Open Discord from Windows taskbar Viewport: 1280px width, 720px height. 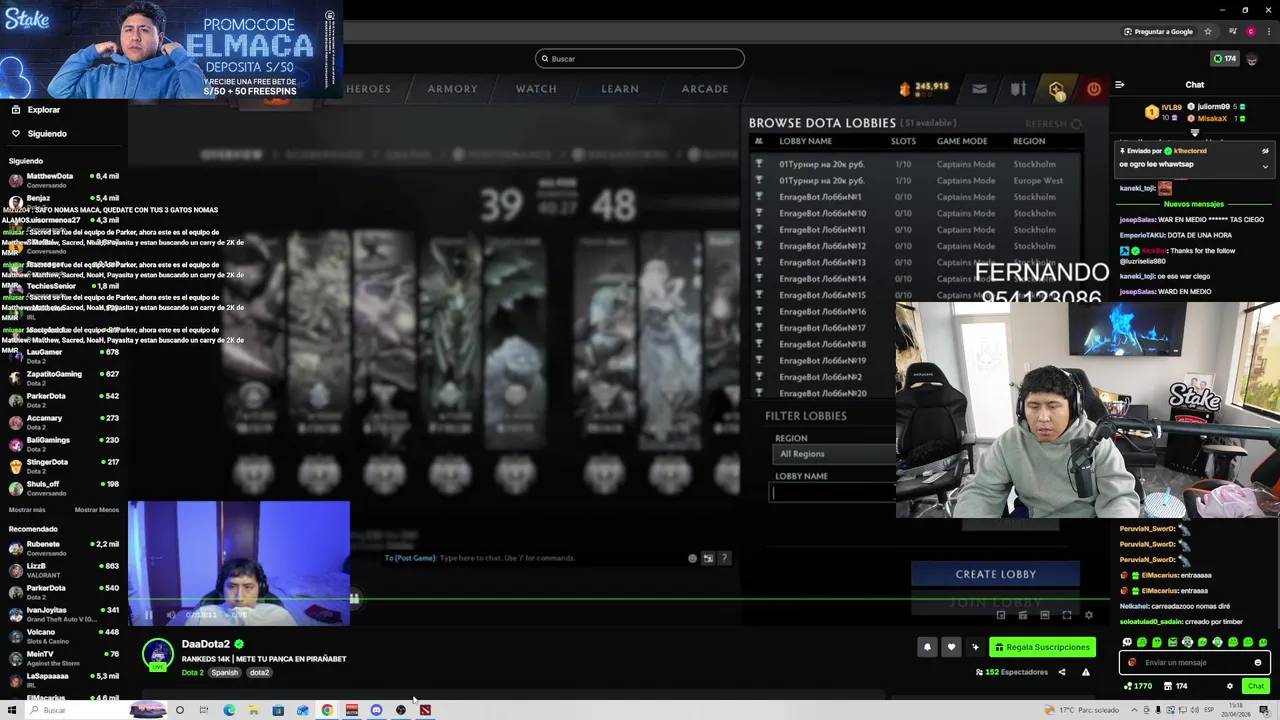tap(376, 710)
